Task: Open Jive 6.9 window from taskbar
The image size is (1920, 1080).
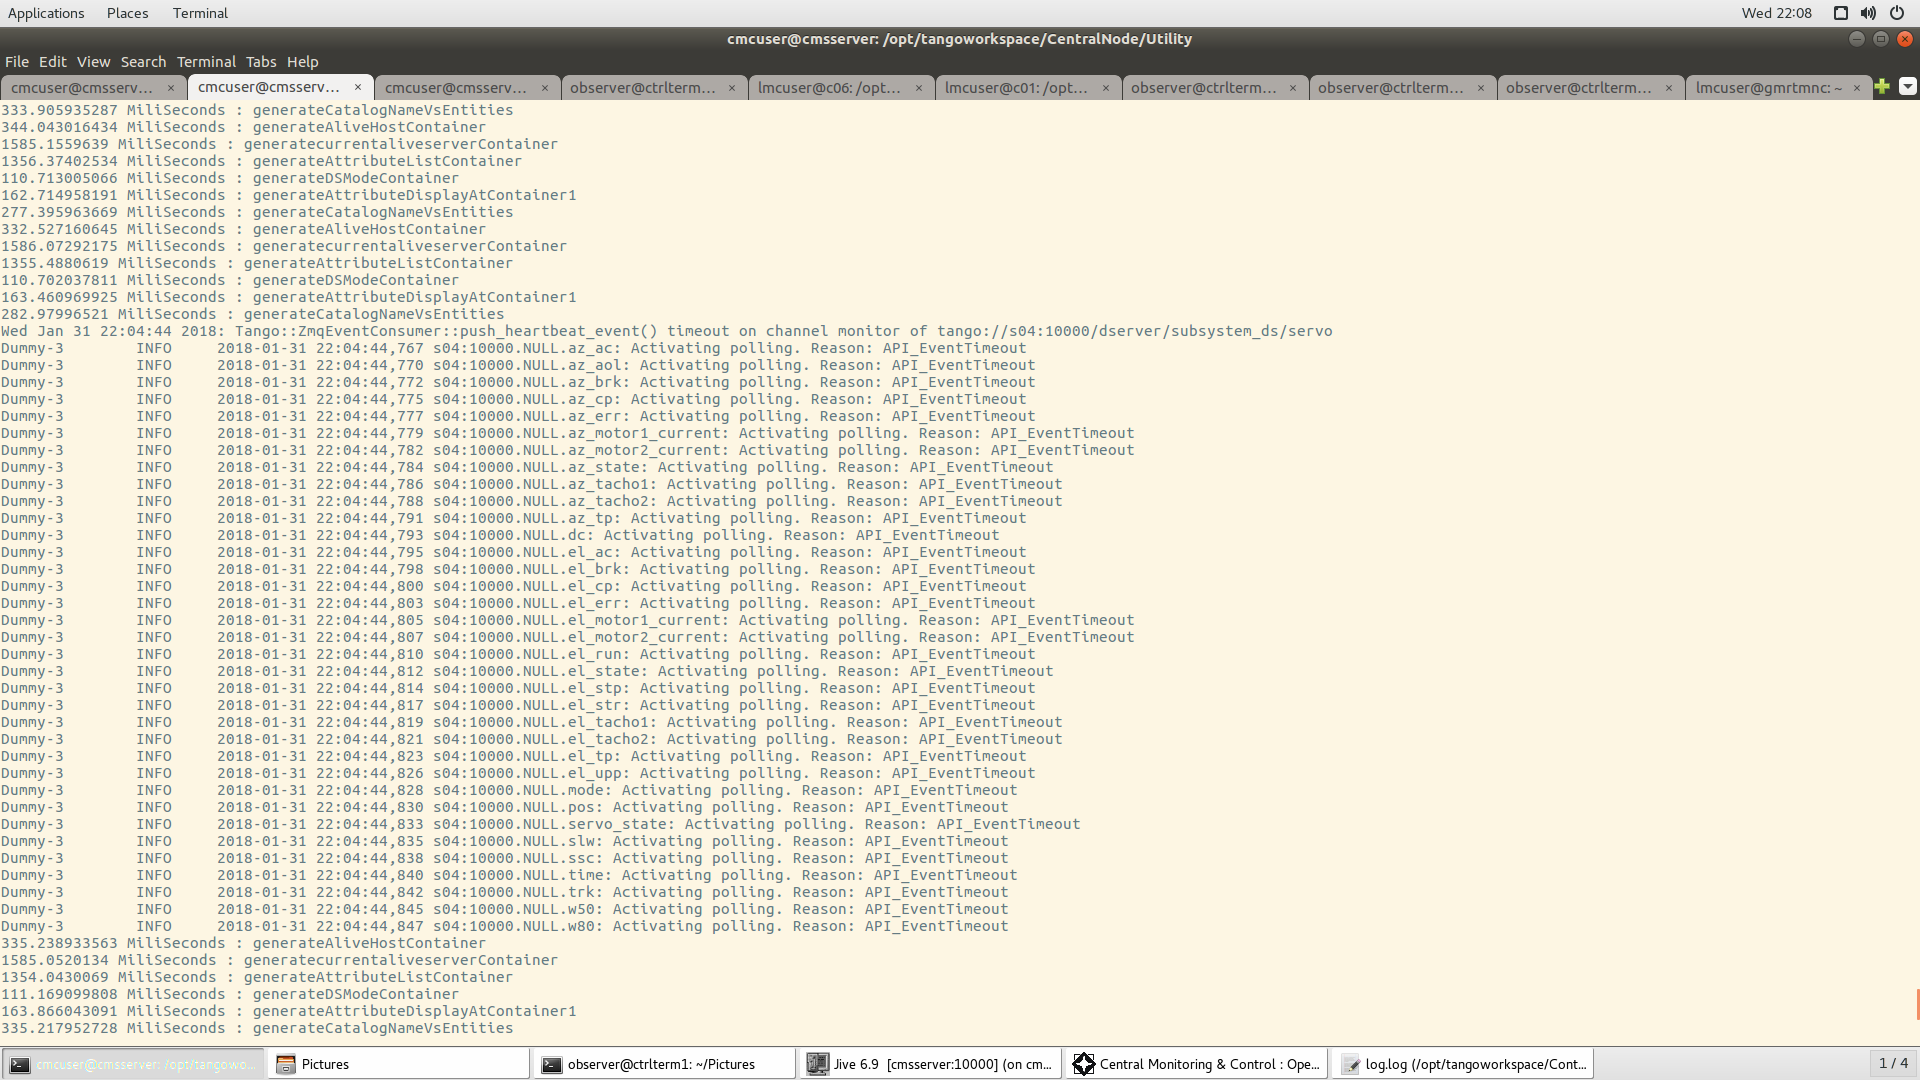Action: 930,1064
